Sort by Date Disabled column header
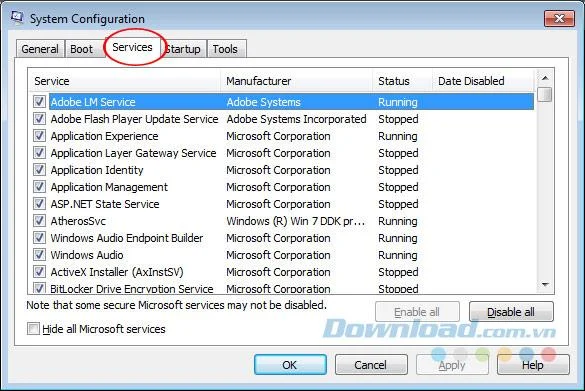 pyautogui.click(x=484, y=81)
